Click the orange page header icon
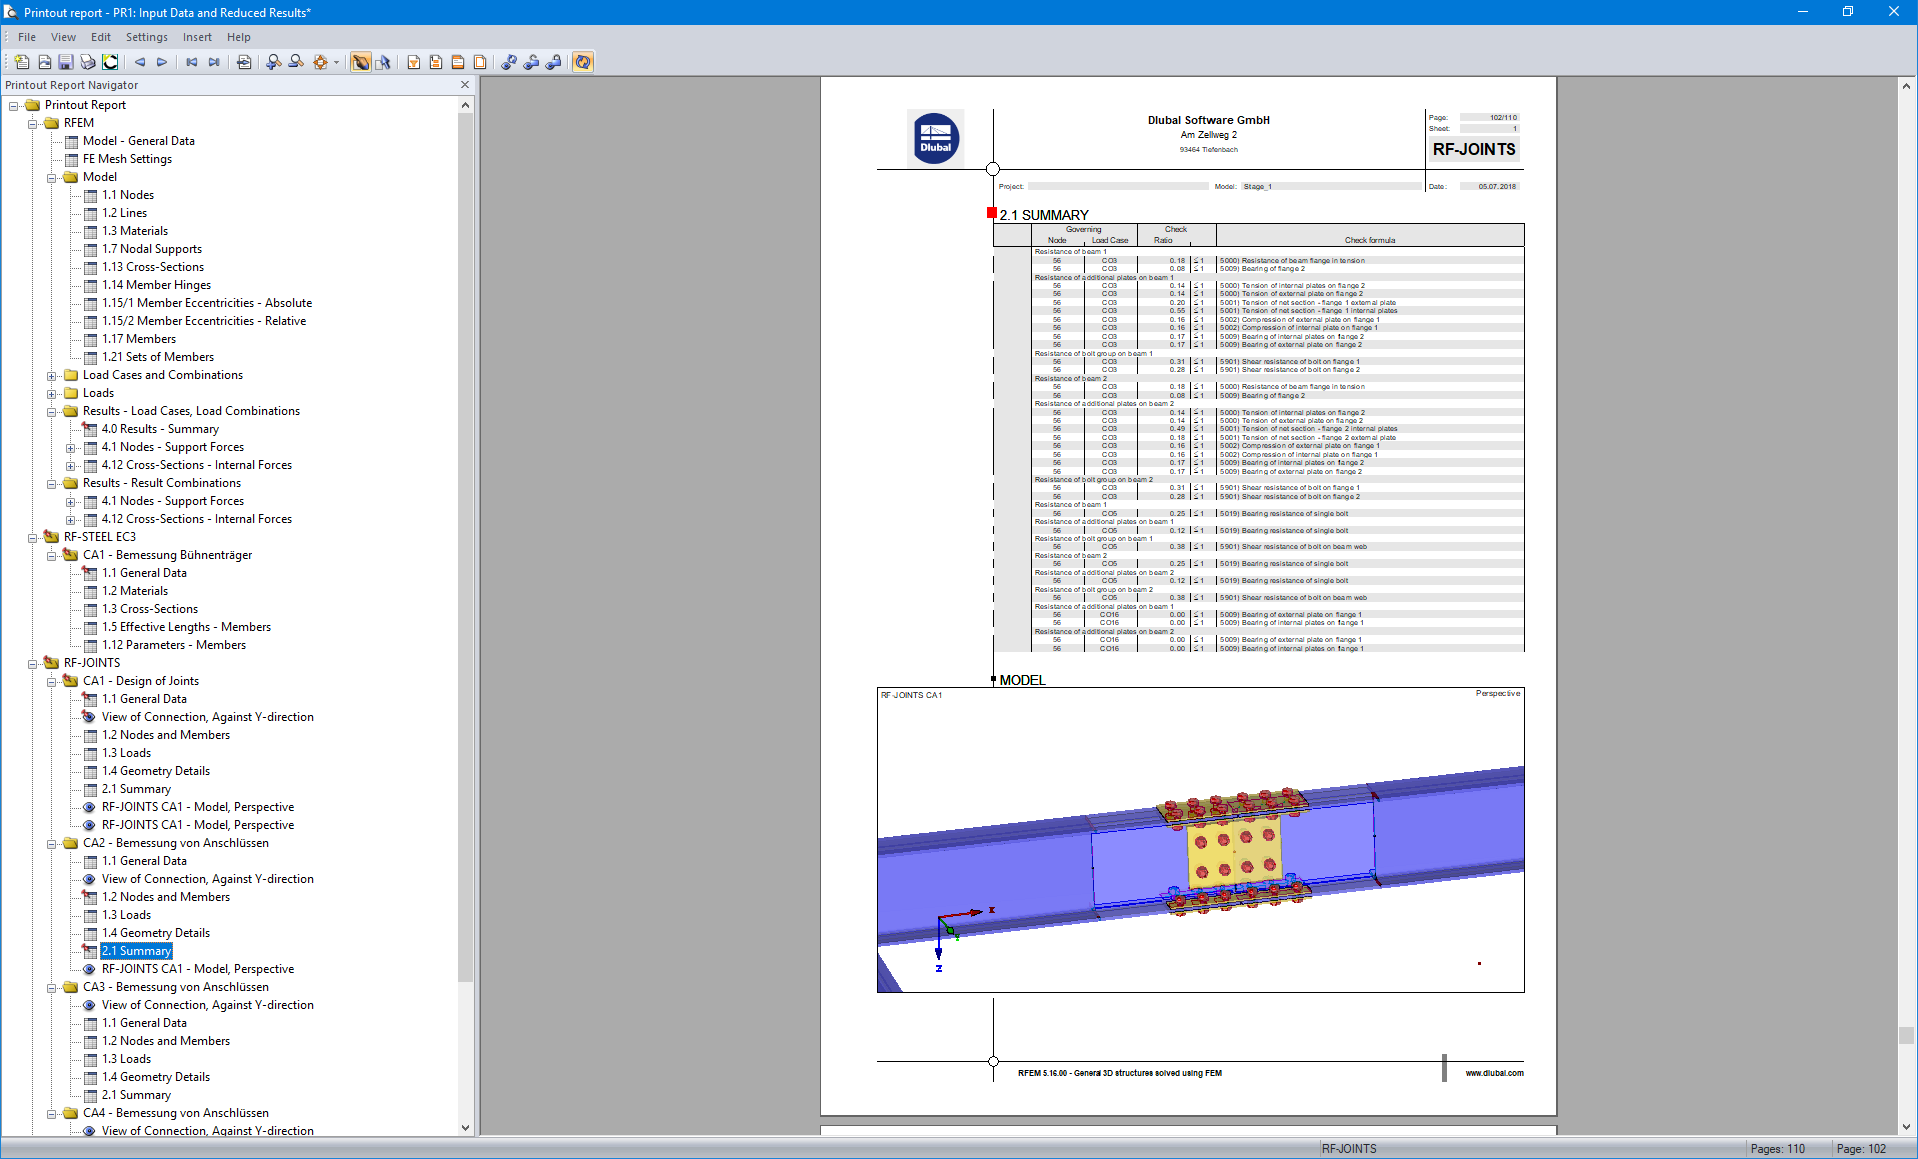 (x=458, y=62)
